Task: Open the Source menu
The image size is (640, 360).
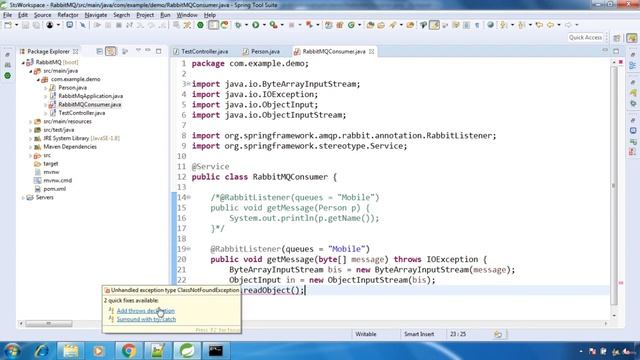Action: point(42,15)
